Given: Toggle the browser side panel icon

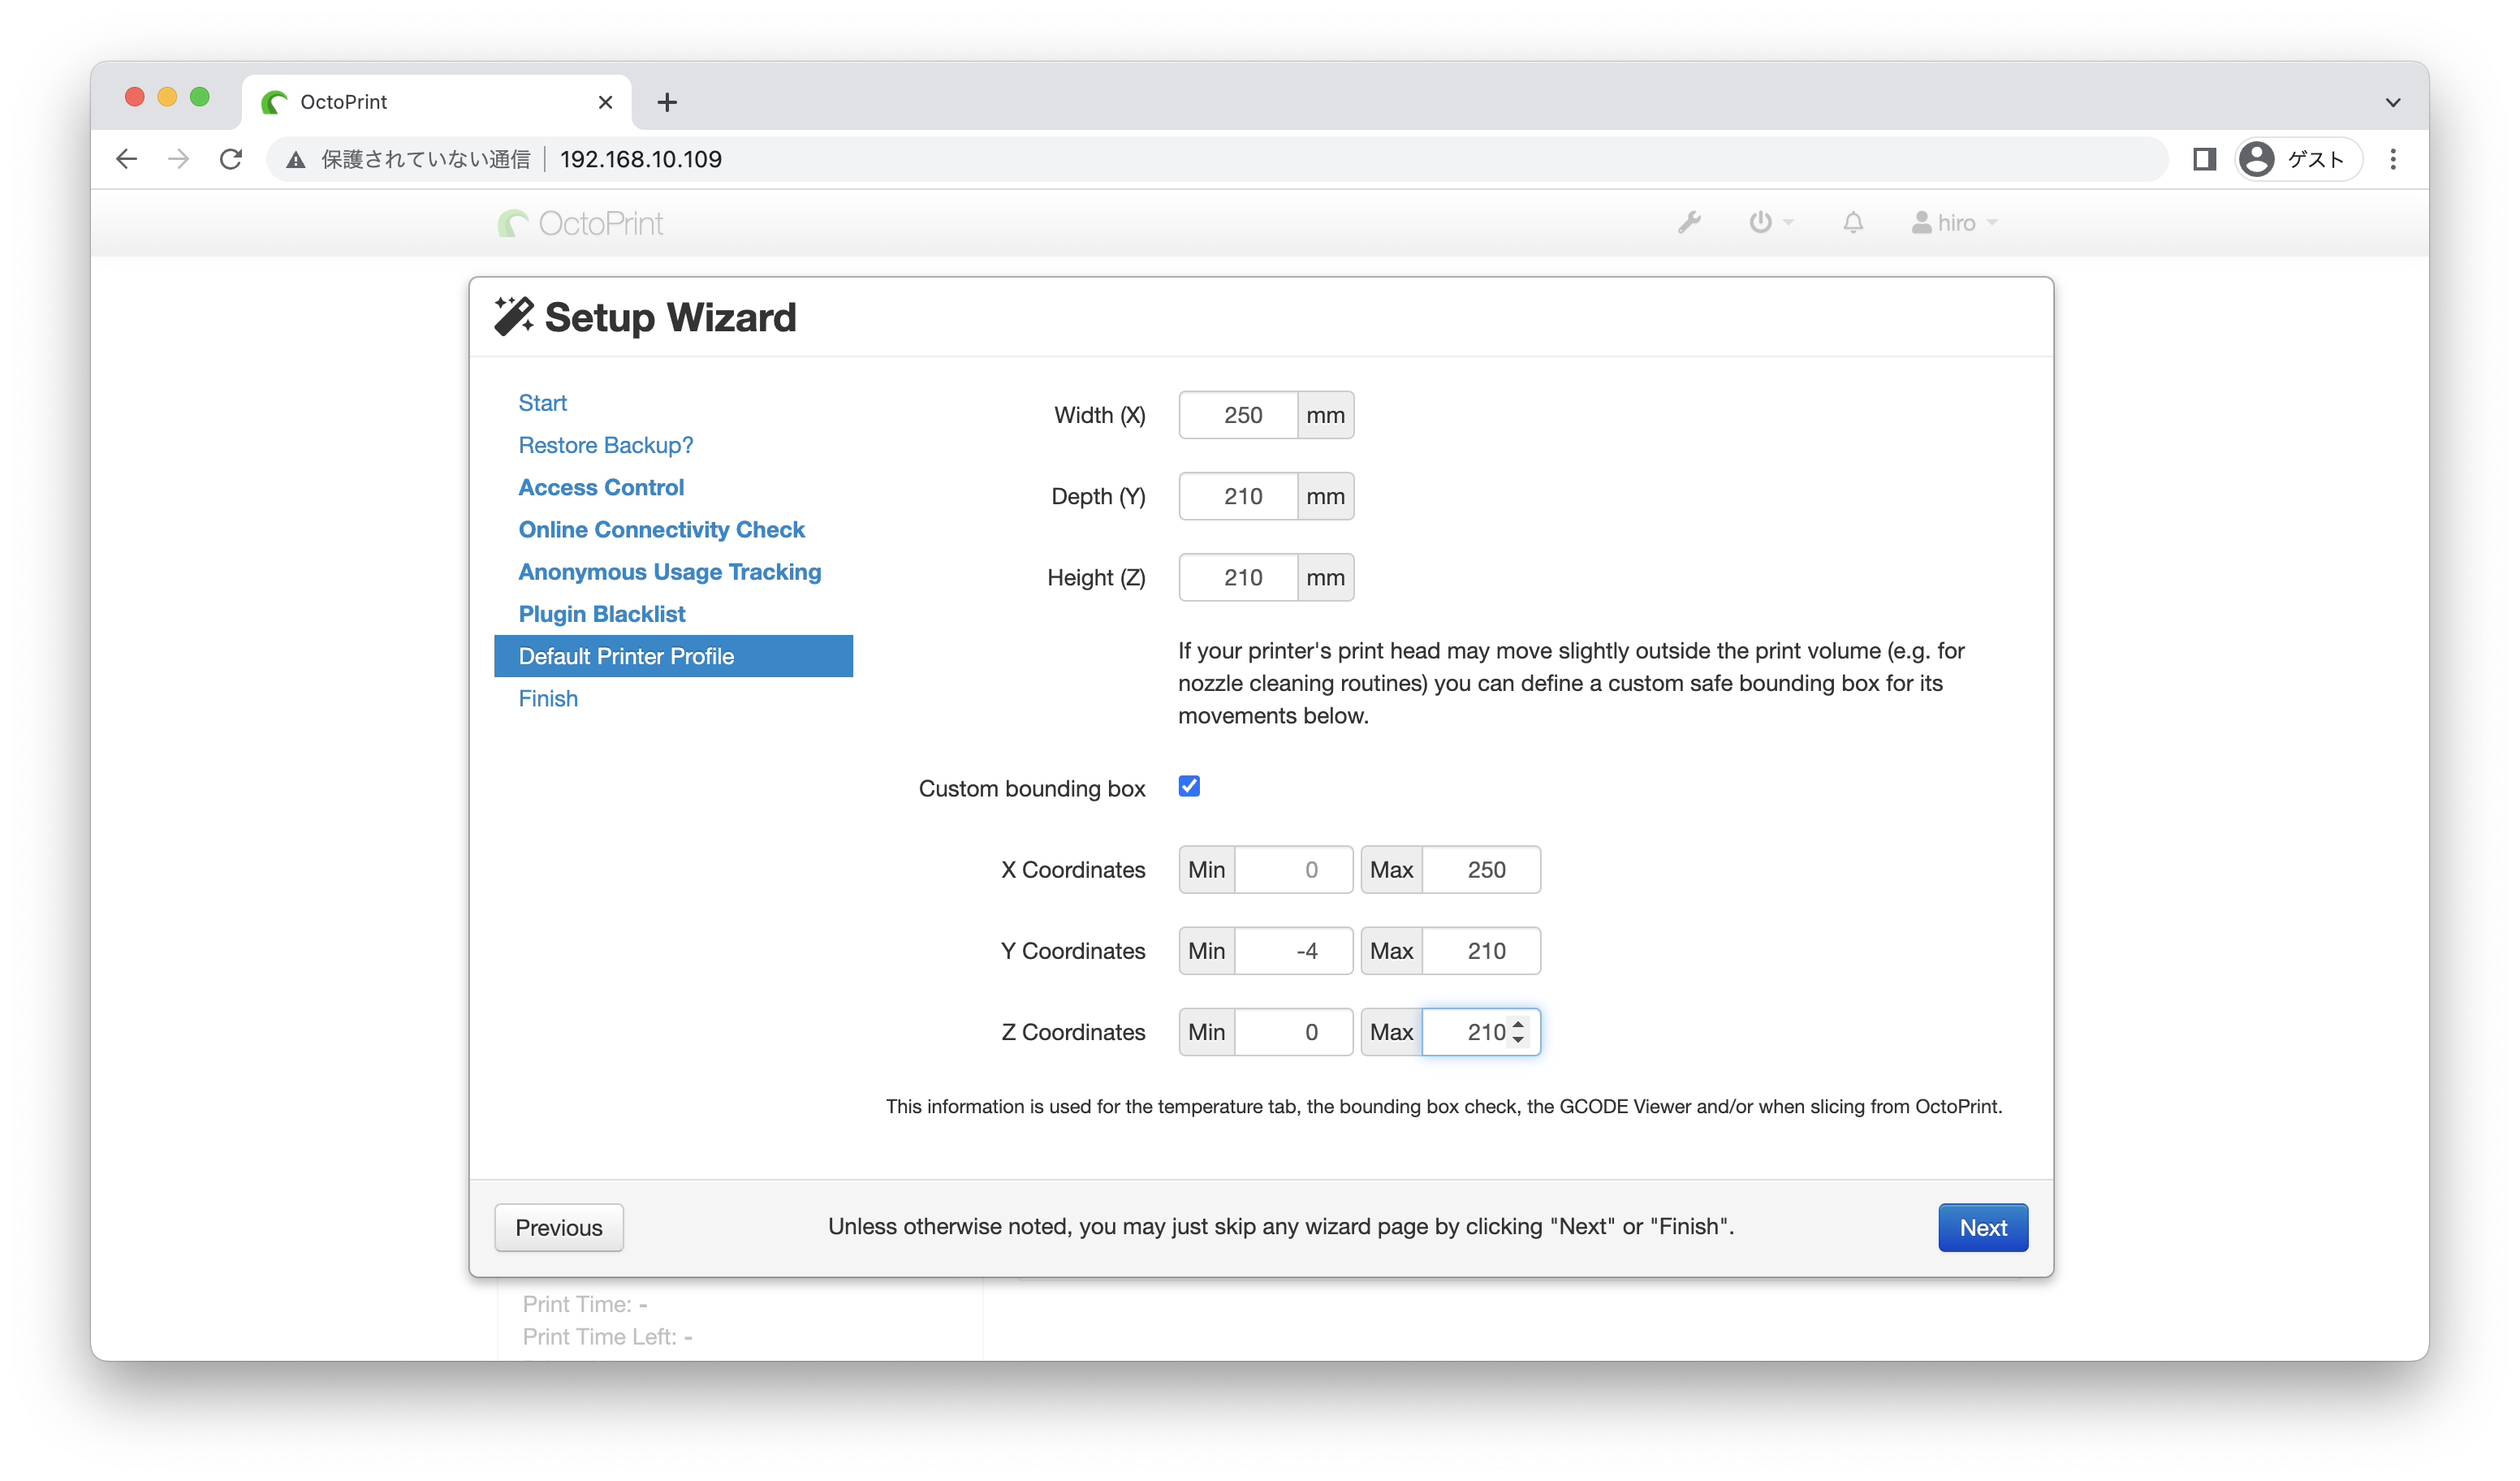Looking at the screenshot, I should (x=2205, y=159).
